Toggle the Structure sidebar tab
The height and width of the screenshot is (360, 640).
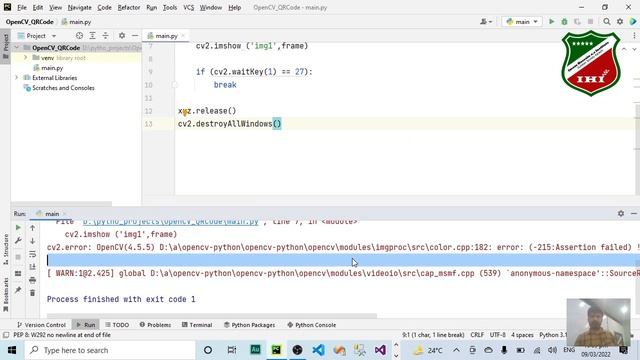5,249
